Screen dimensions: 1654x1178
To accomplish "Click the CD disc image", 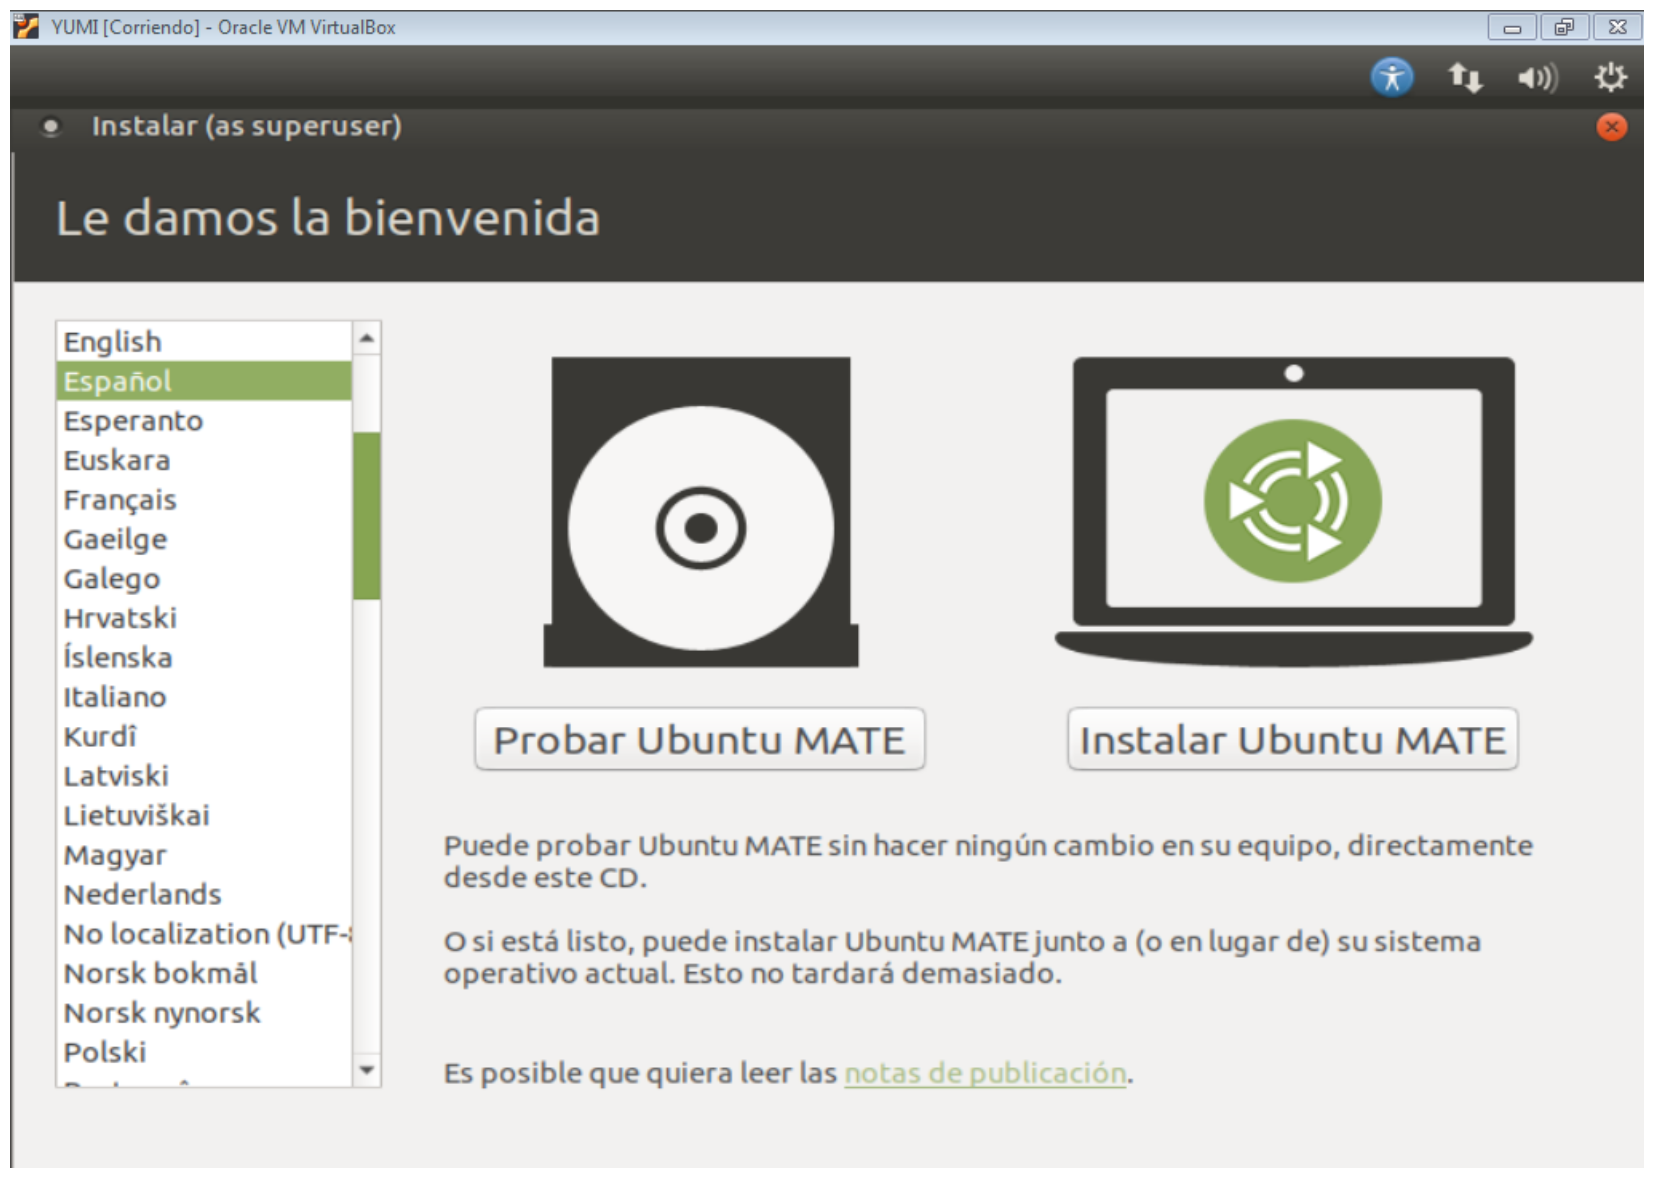I will tap(700, 512).
